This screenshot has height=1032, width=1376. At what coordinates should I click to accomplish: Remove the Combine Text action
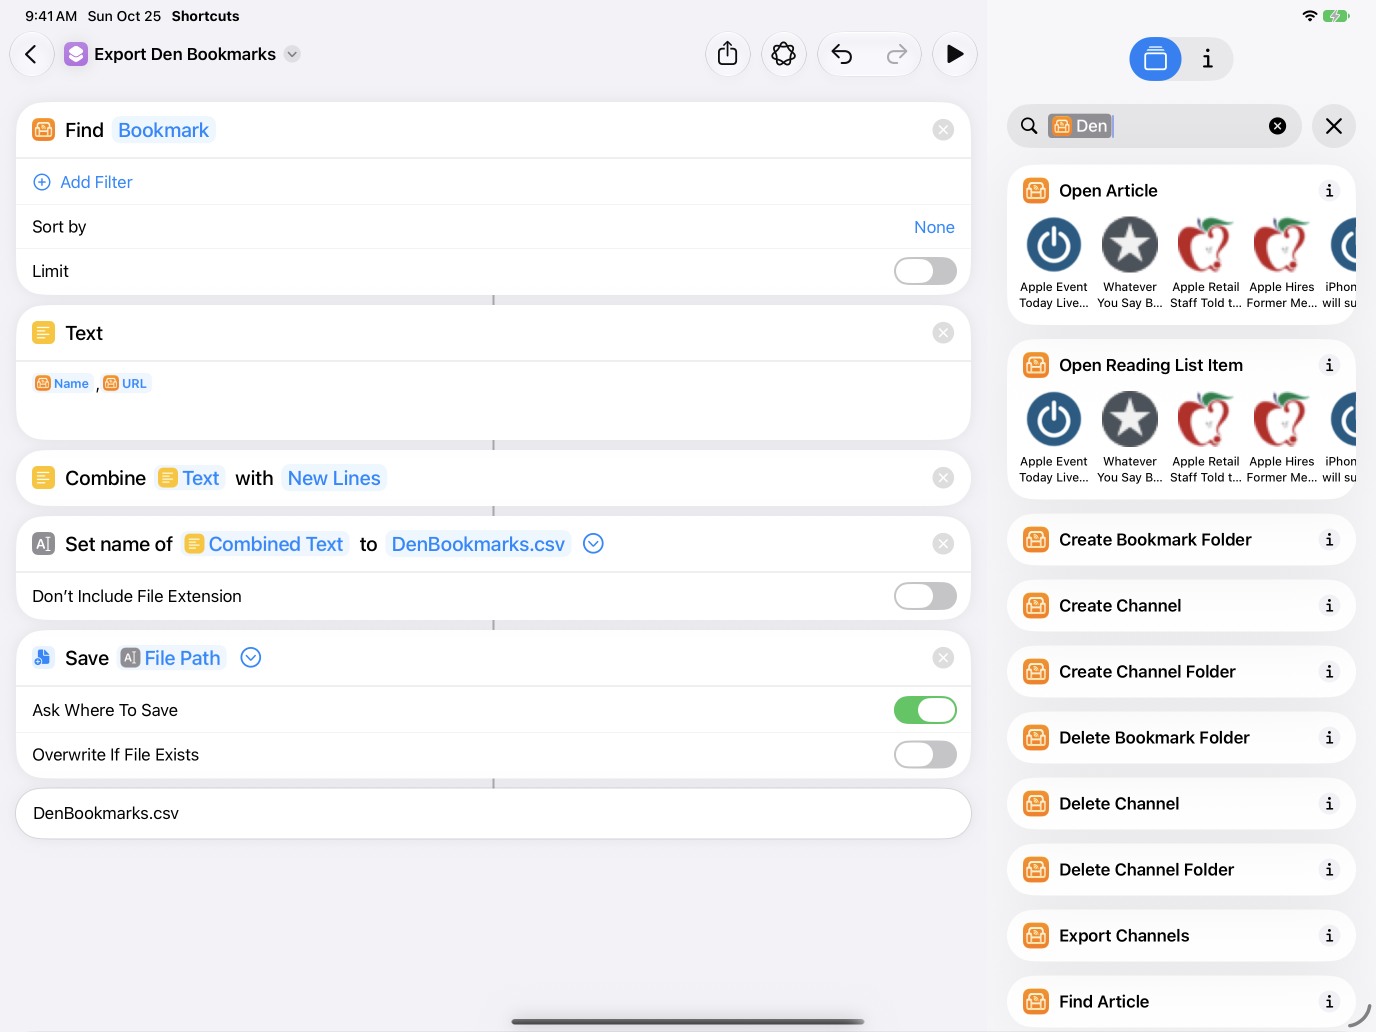(943, 478)
